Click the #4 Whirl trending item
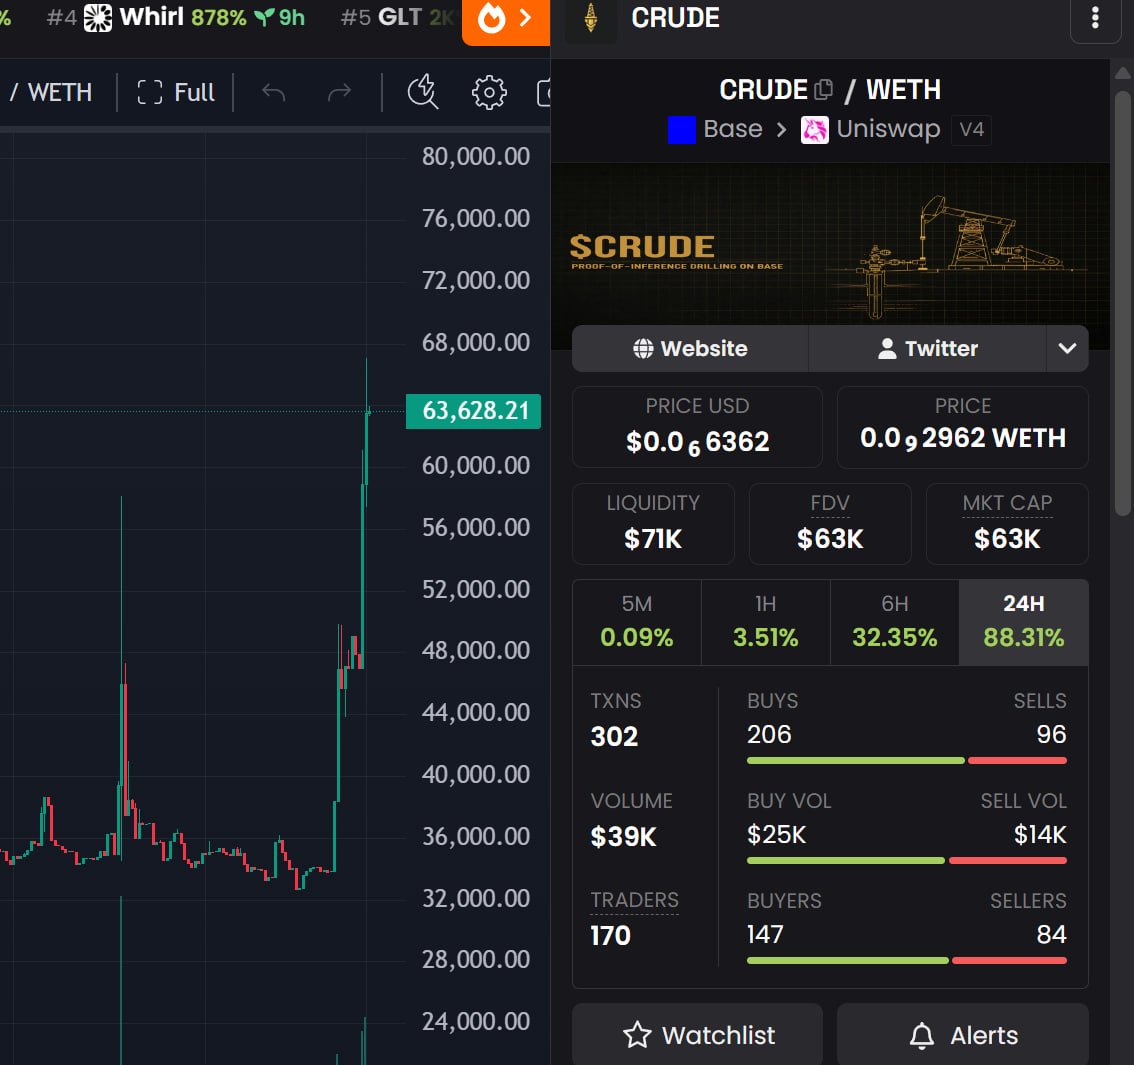1134x1065 pixels. (x=176, y=17)
